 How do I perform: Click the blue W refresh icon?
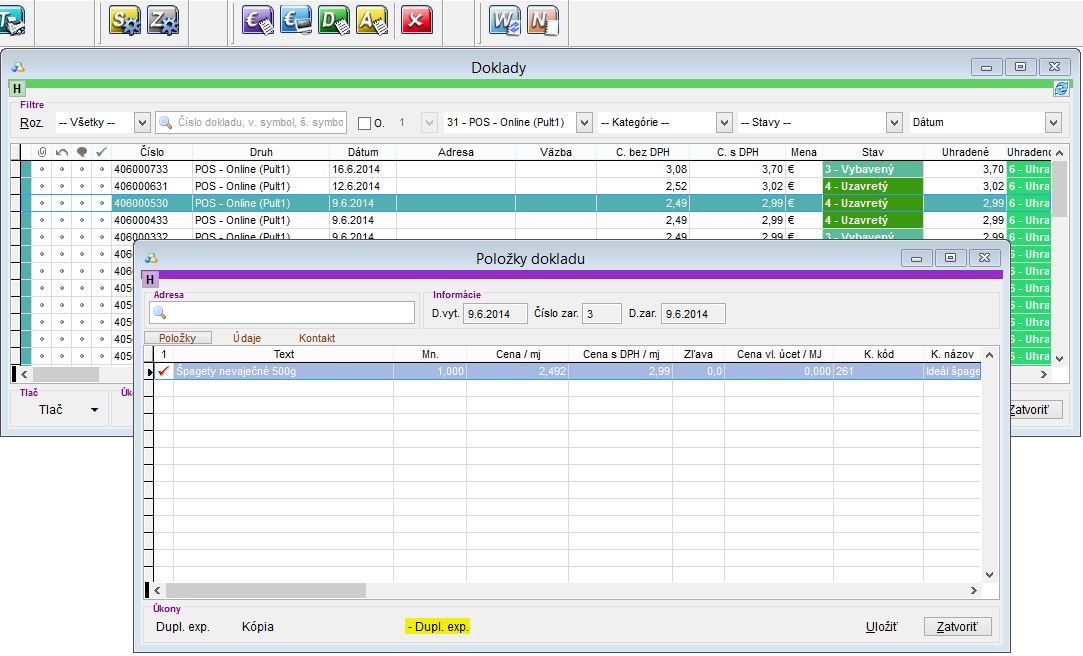[x=505, y=20]
